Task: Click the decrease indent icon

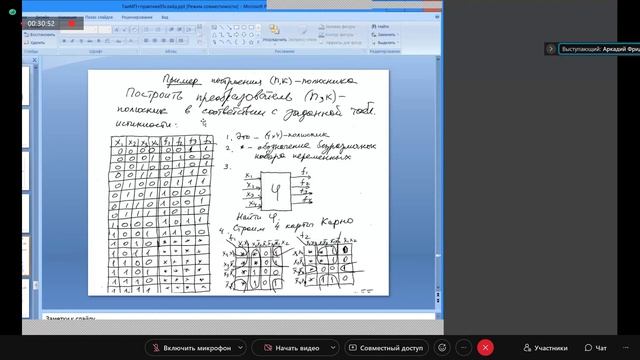Action: 171,29
